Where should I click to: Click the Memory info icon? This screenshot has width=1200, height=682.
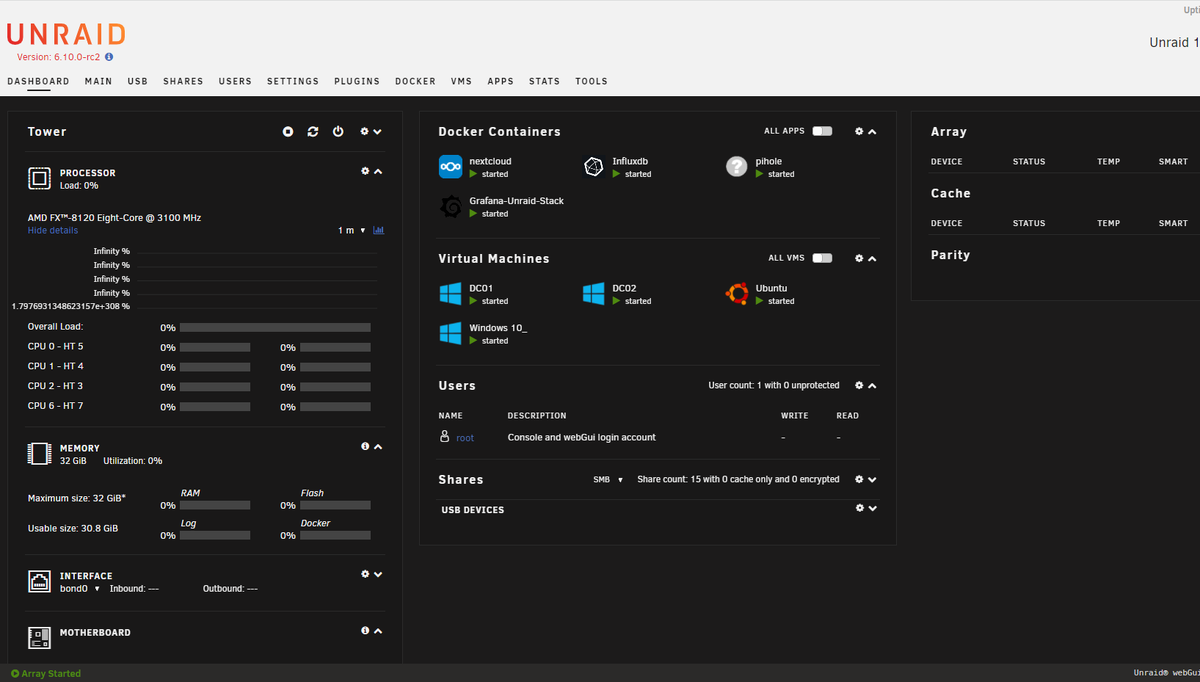[365, 446]
